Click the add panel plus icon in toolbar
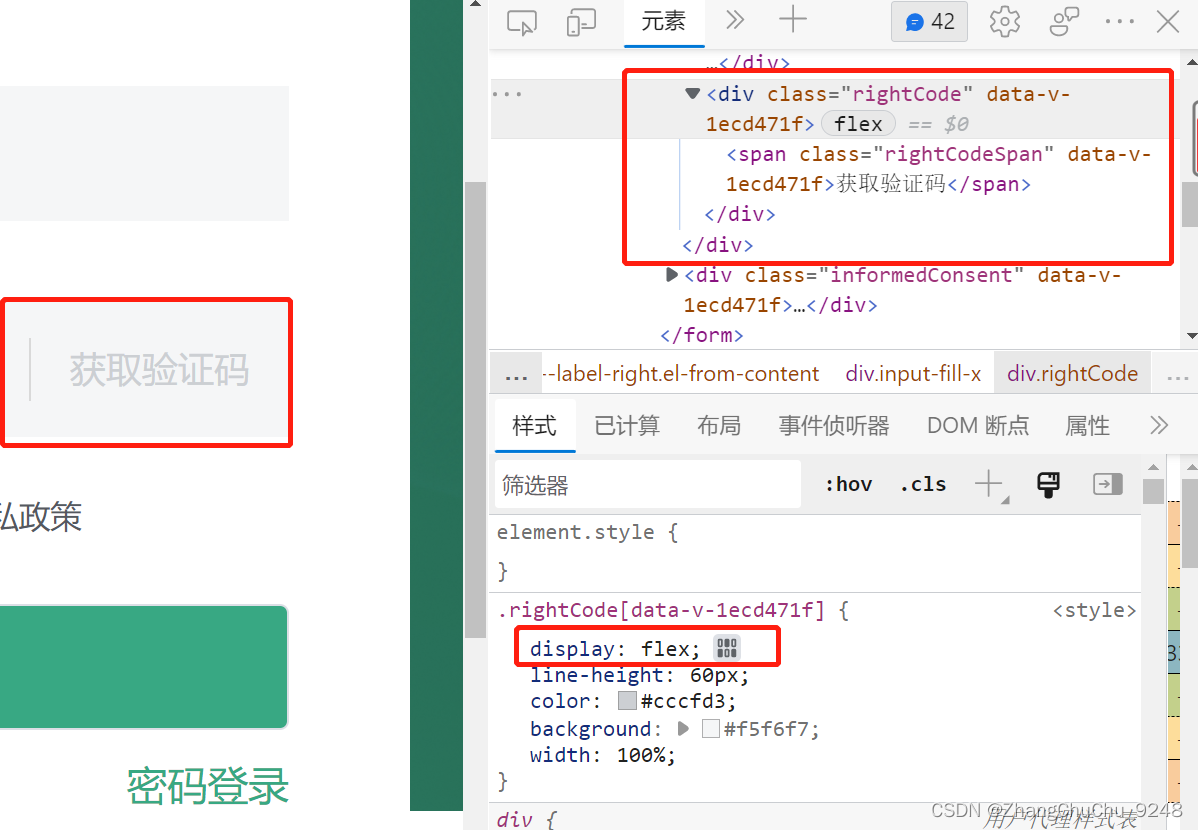Screen dimensions: 1198x830 [x=793, y=20]
